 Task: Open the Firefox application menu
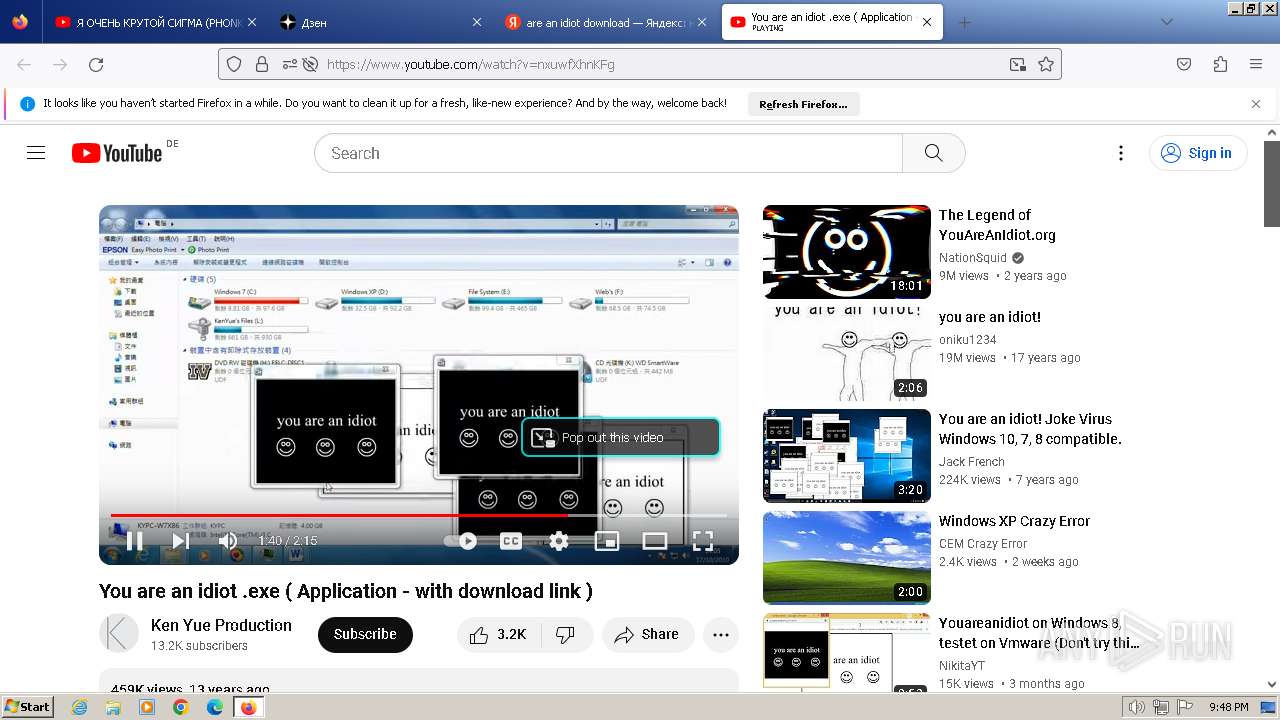pos(1256,64)
